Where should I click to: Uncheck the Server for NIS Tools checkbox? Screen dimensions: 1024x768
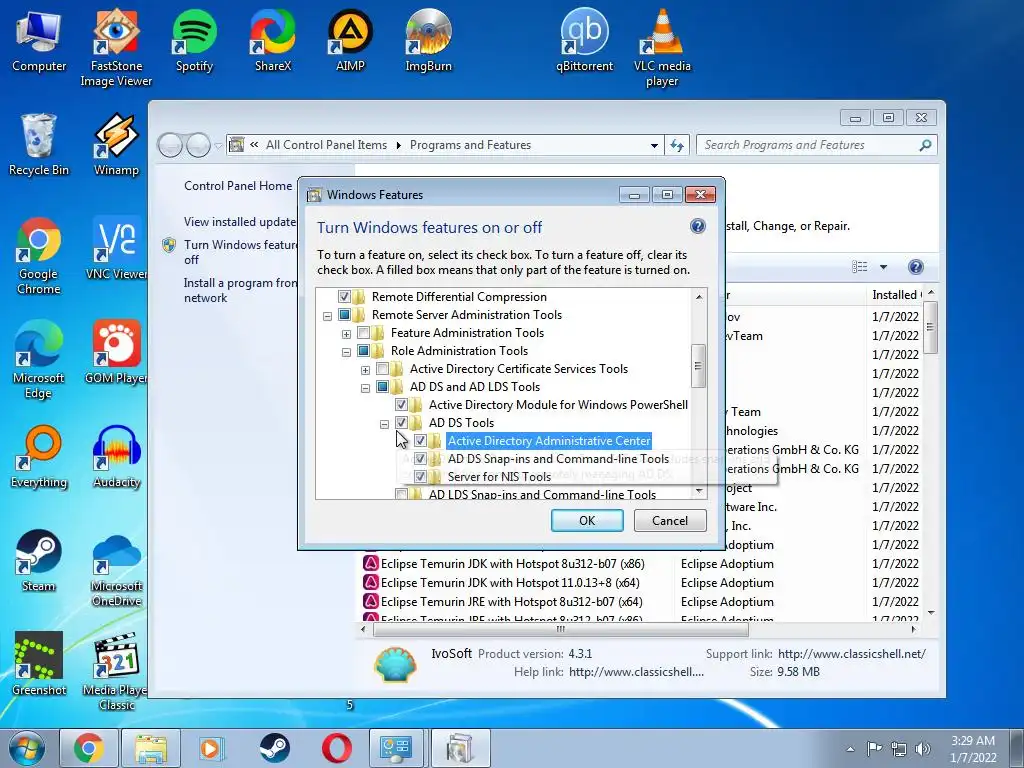pos(420,477)
